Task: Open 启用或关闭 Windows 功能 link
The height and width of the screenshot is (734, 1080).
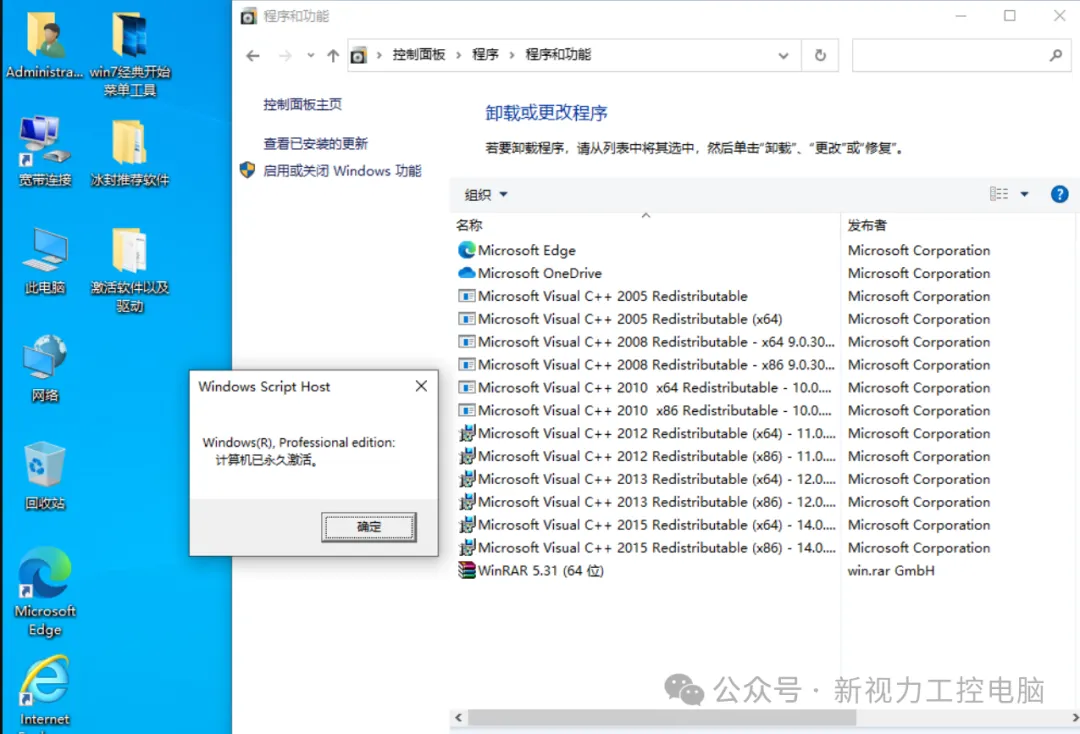Action: 342,171
